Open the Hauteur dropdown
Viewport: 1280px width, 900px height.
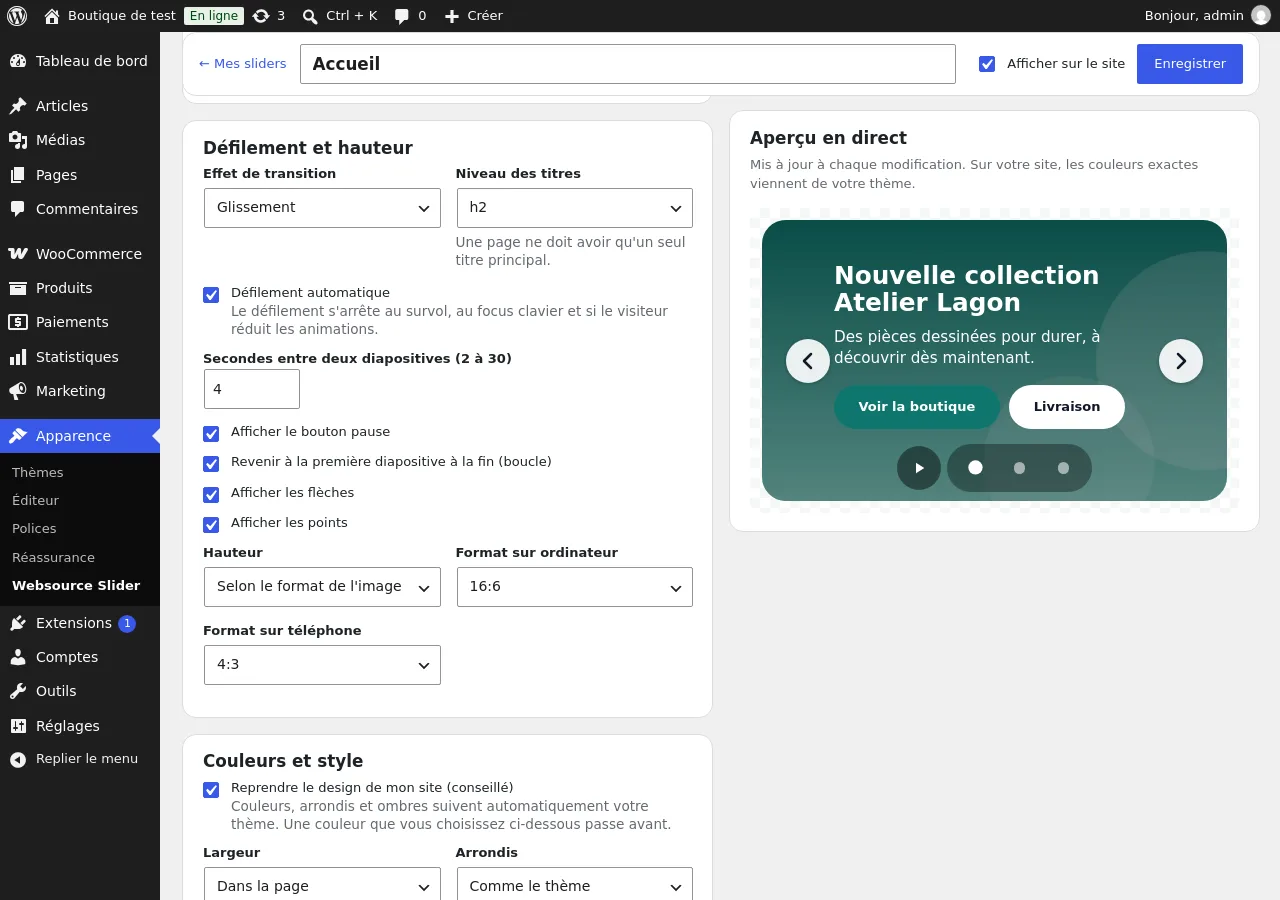point(322,587)
